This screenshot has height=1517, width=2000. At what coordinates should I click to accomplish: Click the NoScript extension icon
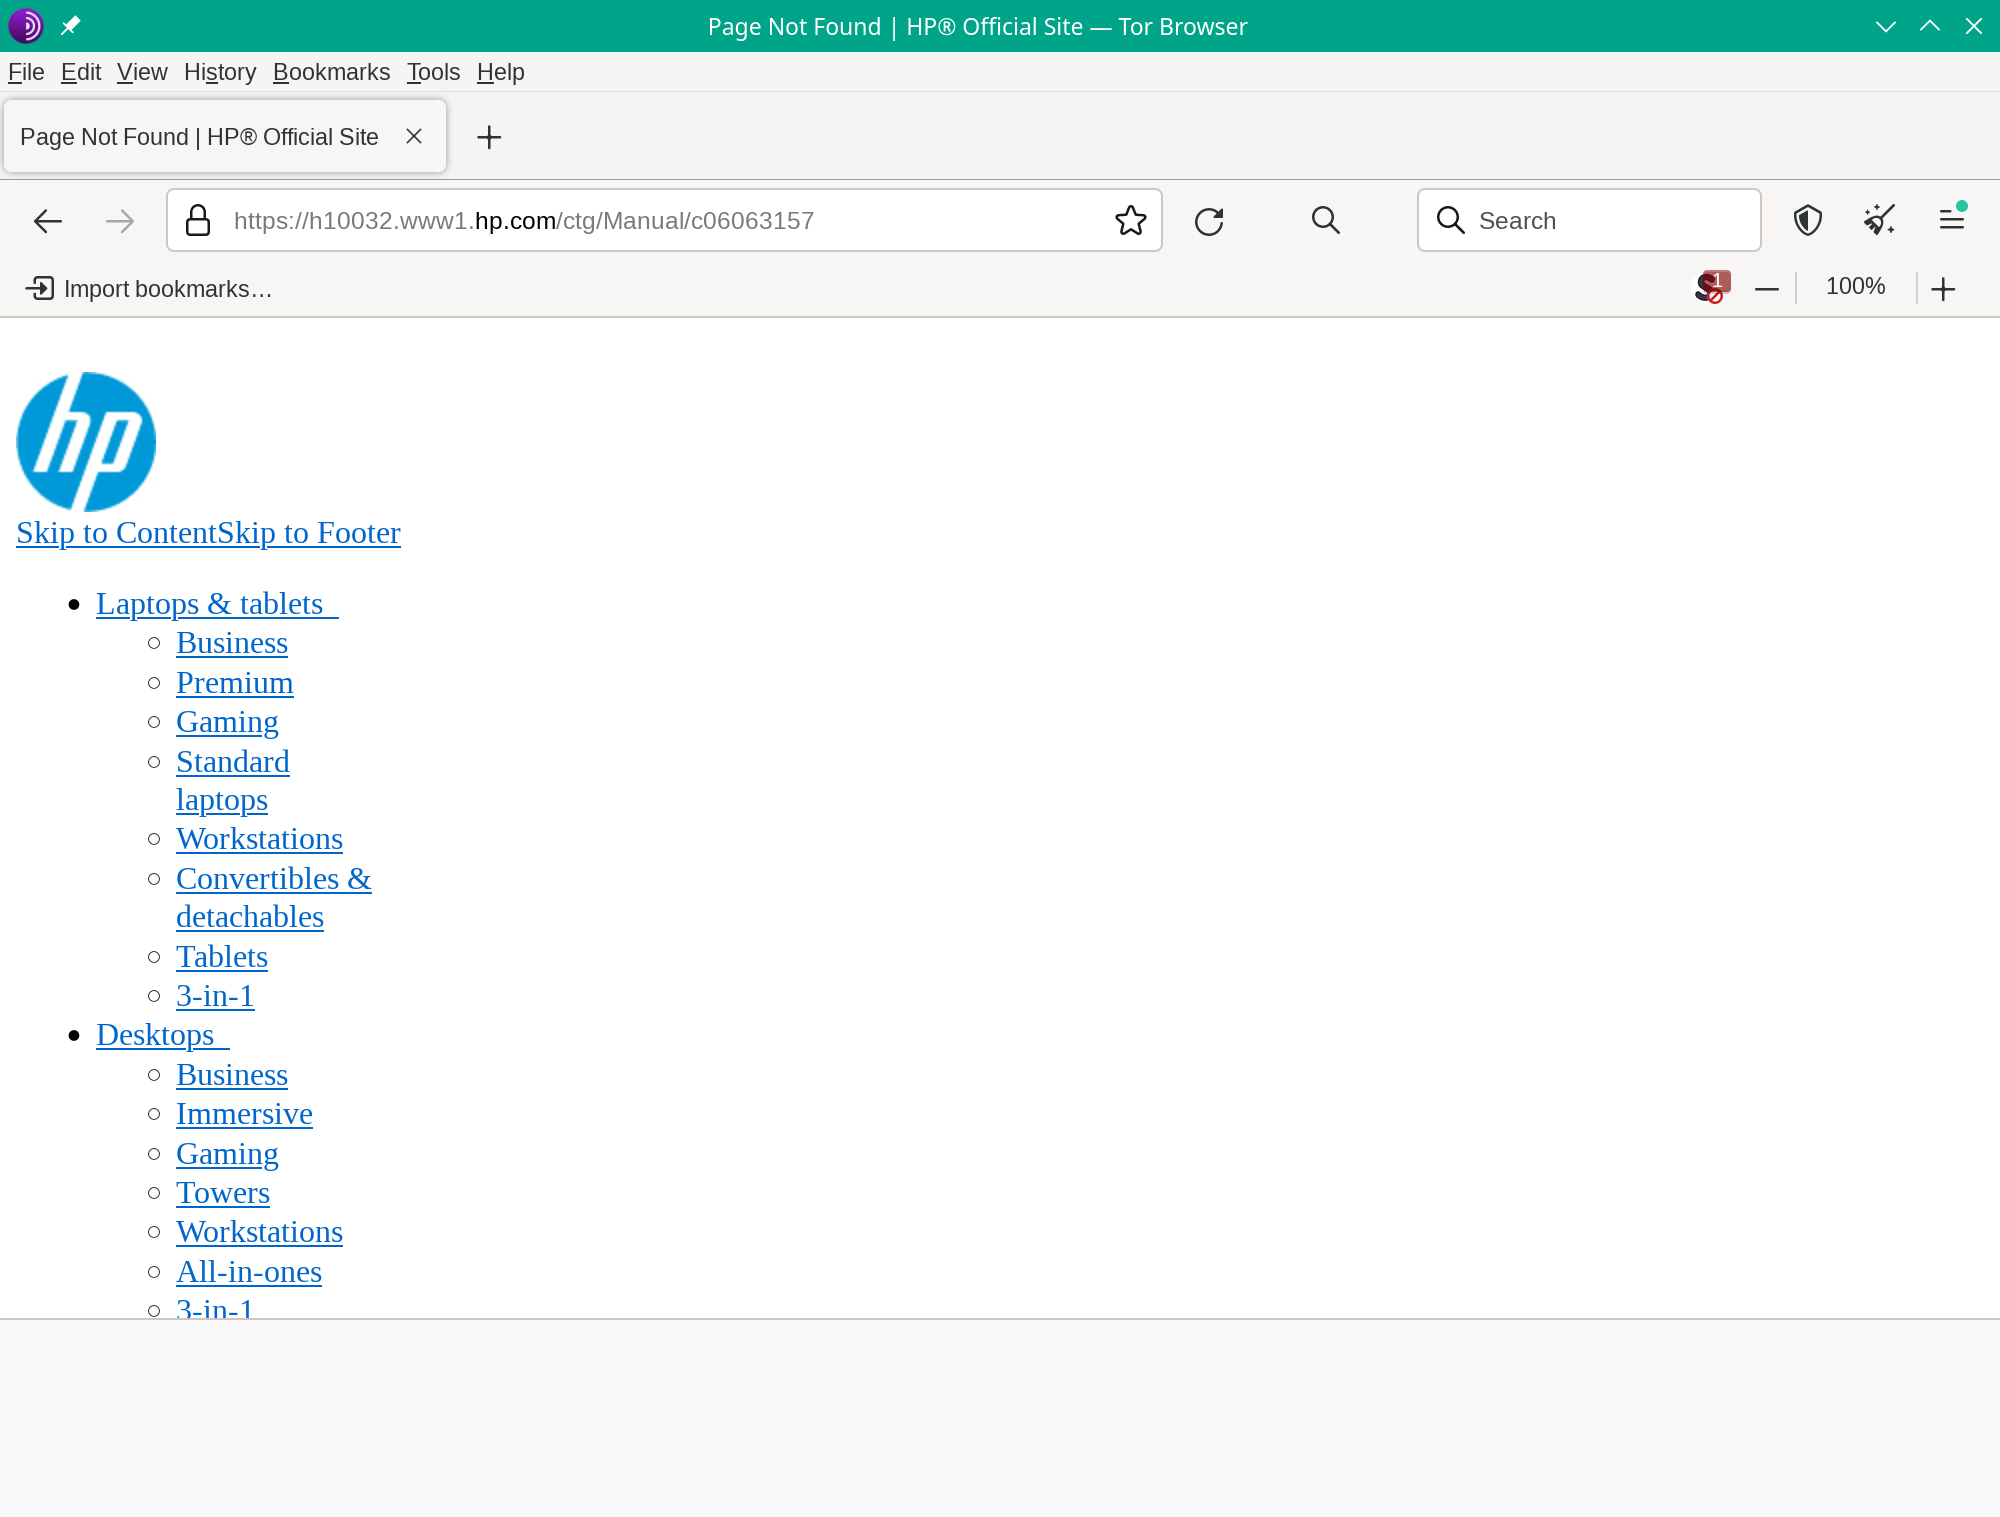click(1712, 288)
